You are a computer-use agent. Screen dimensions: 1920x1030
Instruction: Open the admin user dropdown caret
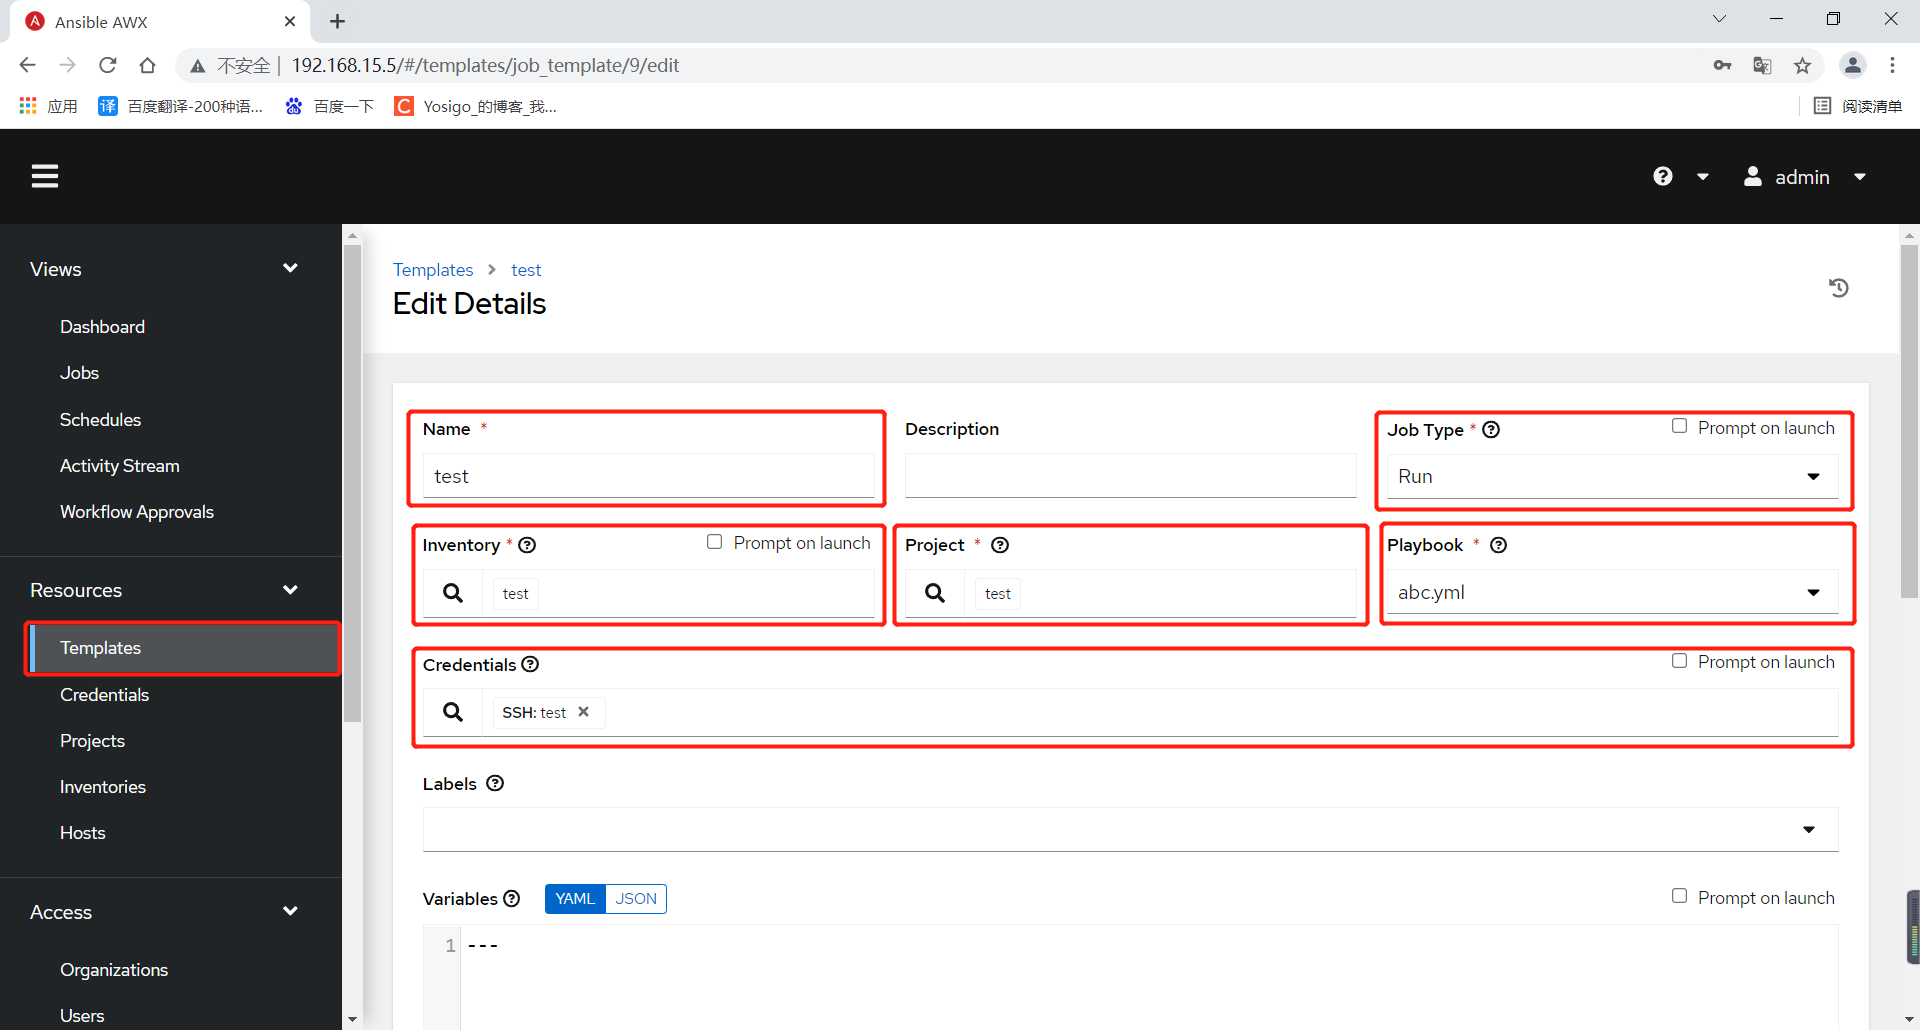(x=1859, y=177)
